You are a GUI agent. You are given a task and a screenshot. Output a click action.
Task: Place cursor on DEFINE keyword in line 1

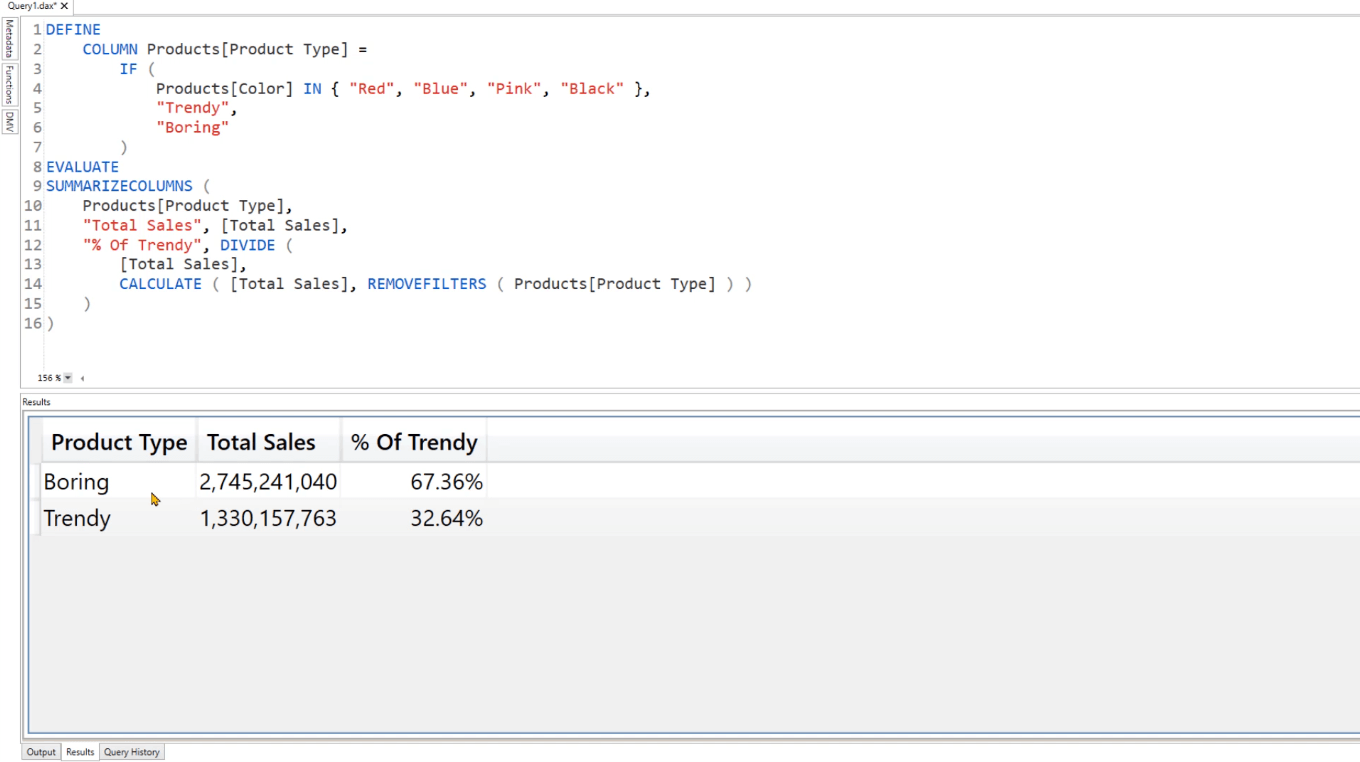tap(73, 30)
